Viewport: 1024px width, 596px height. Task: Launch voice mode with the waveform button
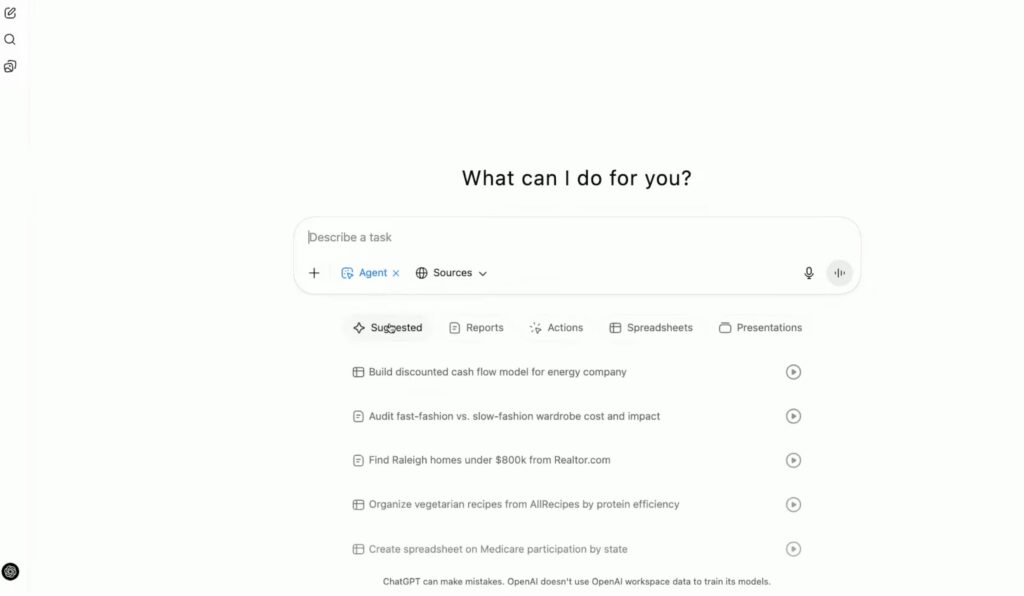click(x=840, y=273)
